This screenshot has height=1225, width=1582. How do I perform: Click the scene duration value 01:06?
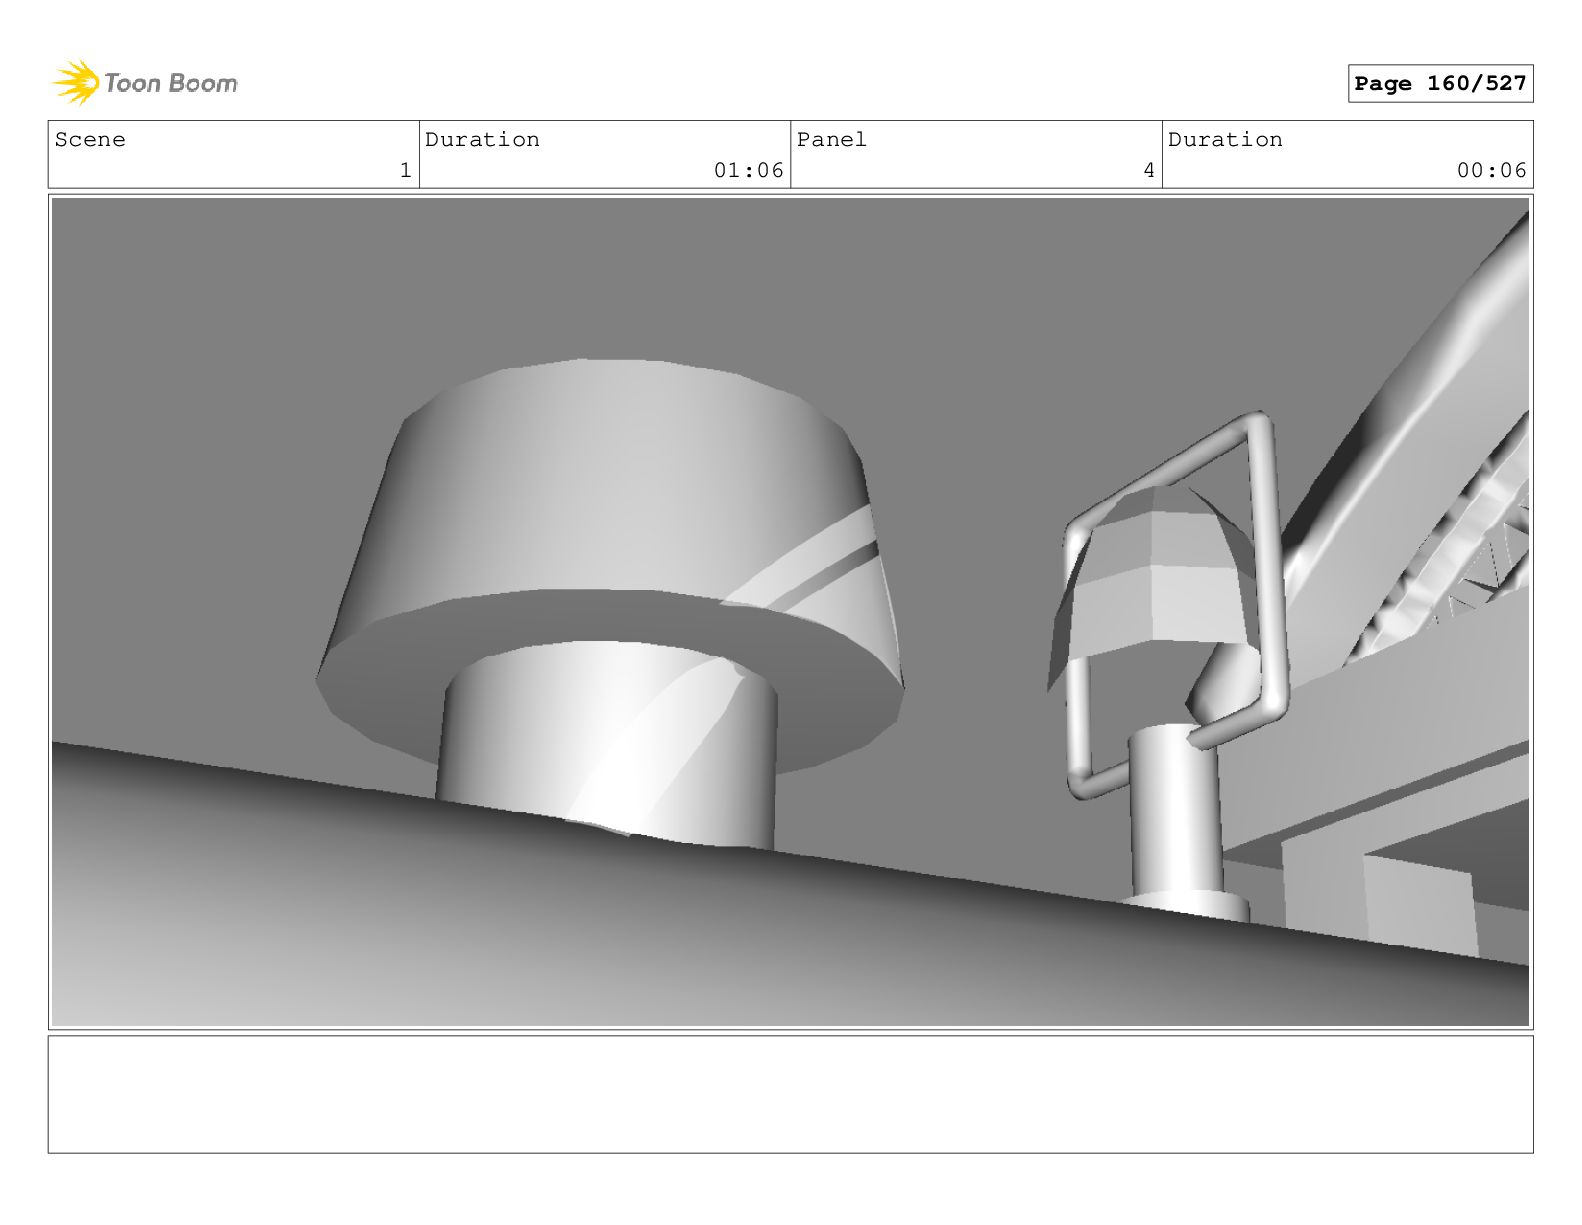tap(748, 171)
